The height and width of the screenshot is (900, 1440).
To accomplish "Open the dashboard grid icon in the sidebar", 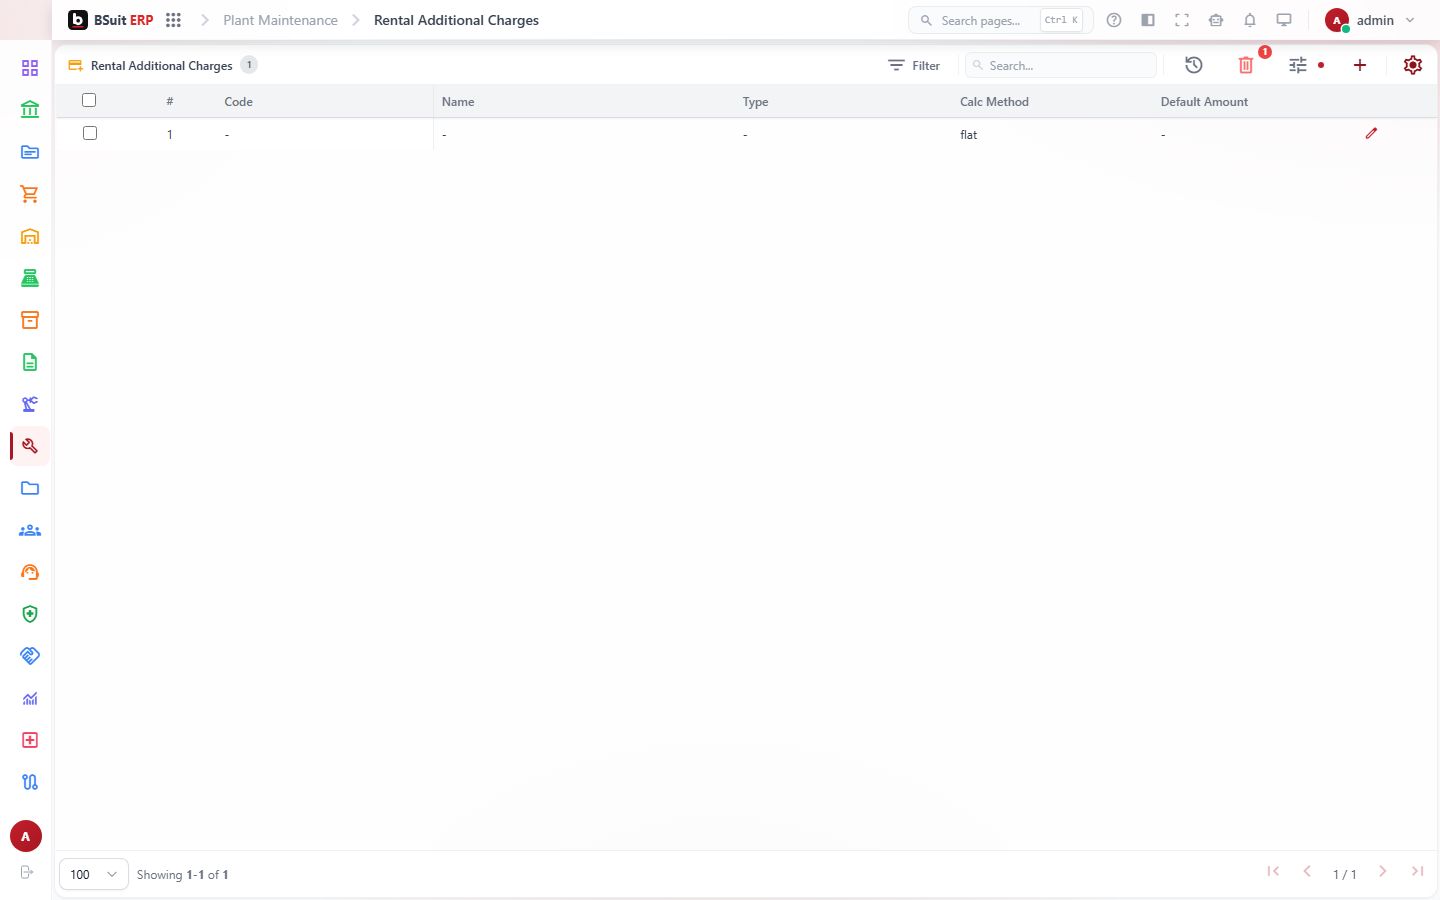I will (x=30, y=68).
